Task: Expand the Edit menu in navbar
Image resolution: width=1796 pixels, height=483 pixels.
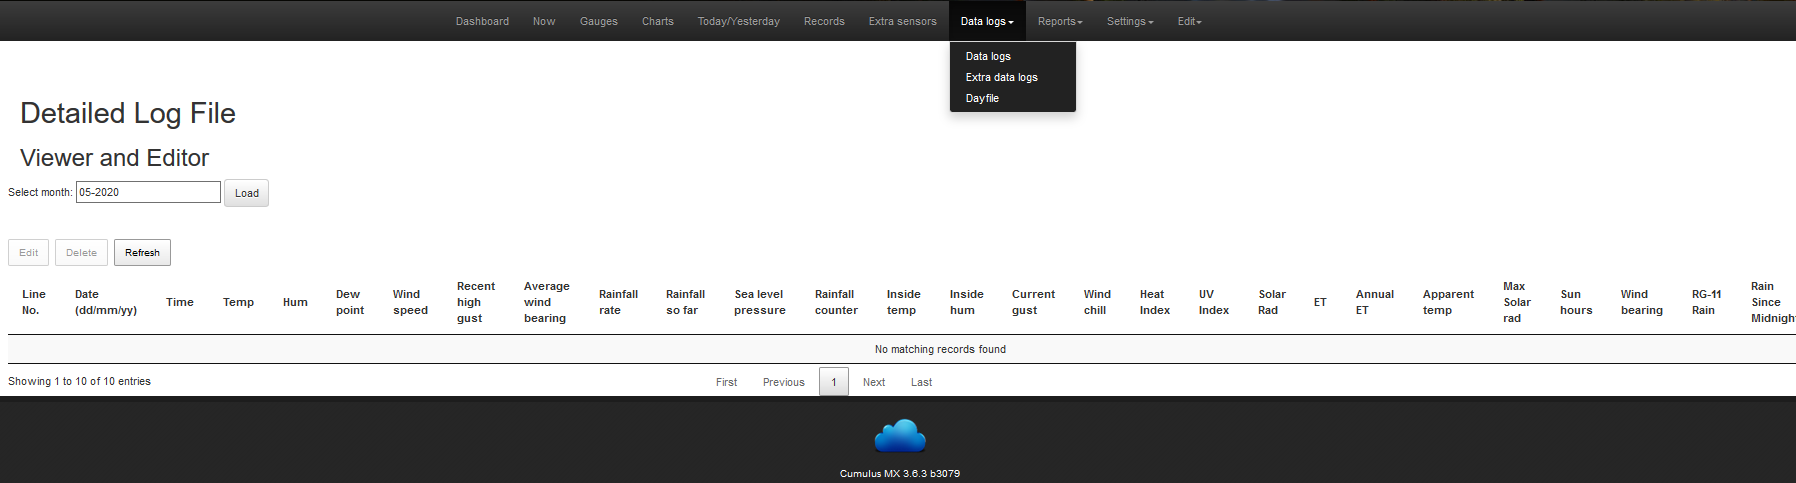Action: click(x=1189, y=21)
